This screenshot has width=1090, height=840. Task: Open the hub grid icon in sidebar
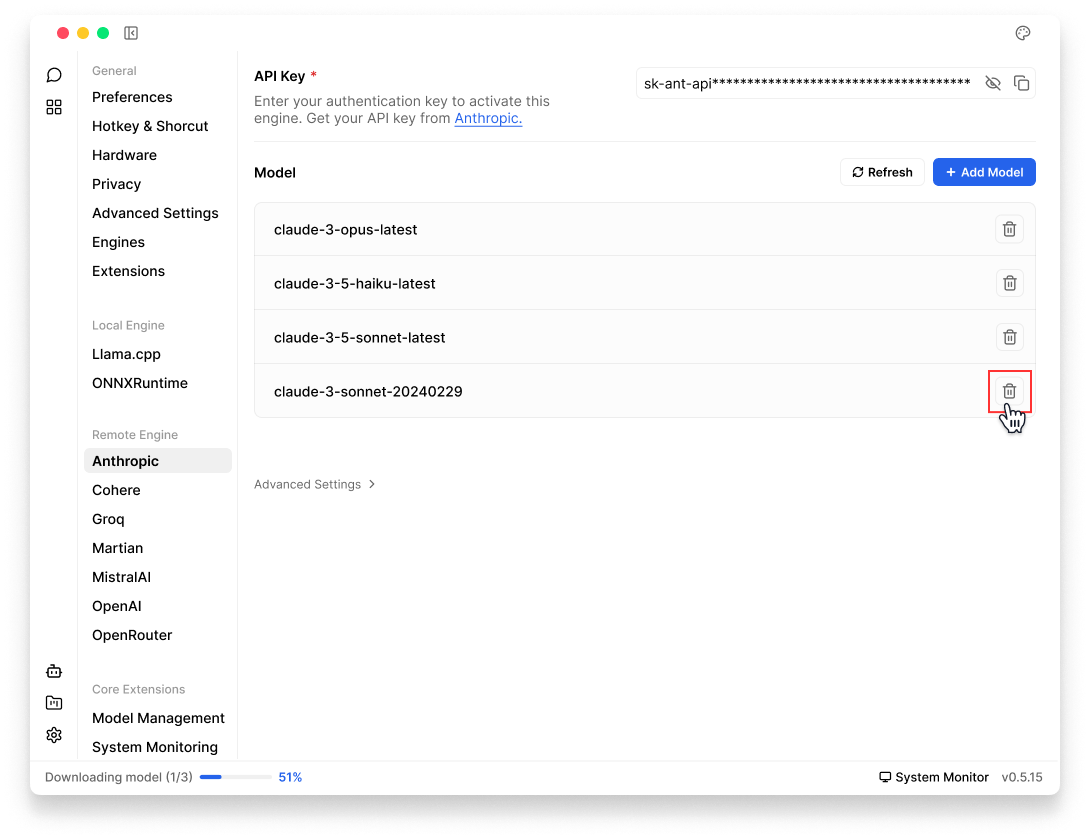pyautogui.click(x=54, y=107)
